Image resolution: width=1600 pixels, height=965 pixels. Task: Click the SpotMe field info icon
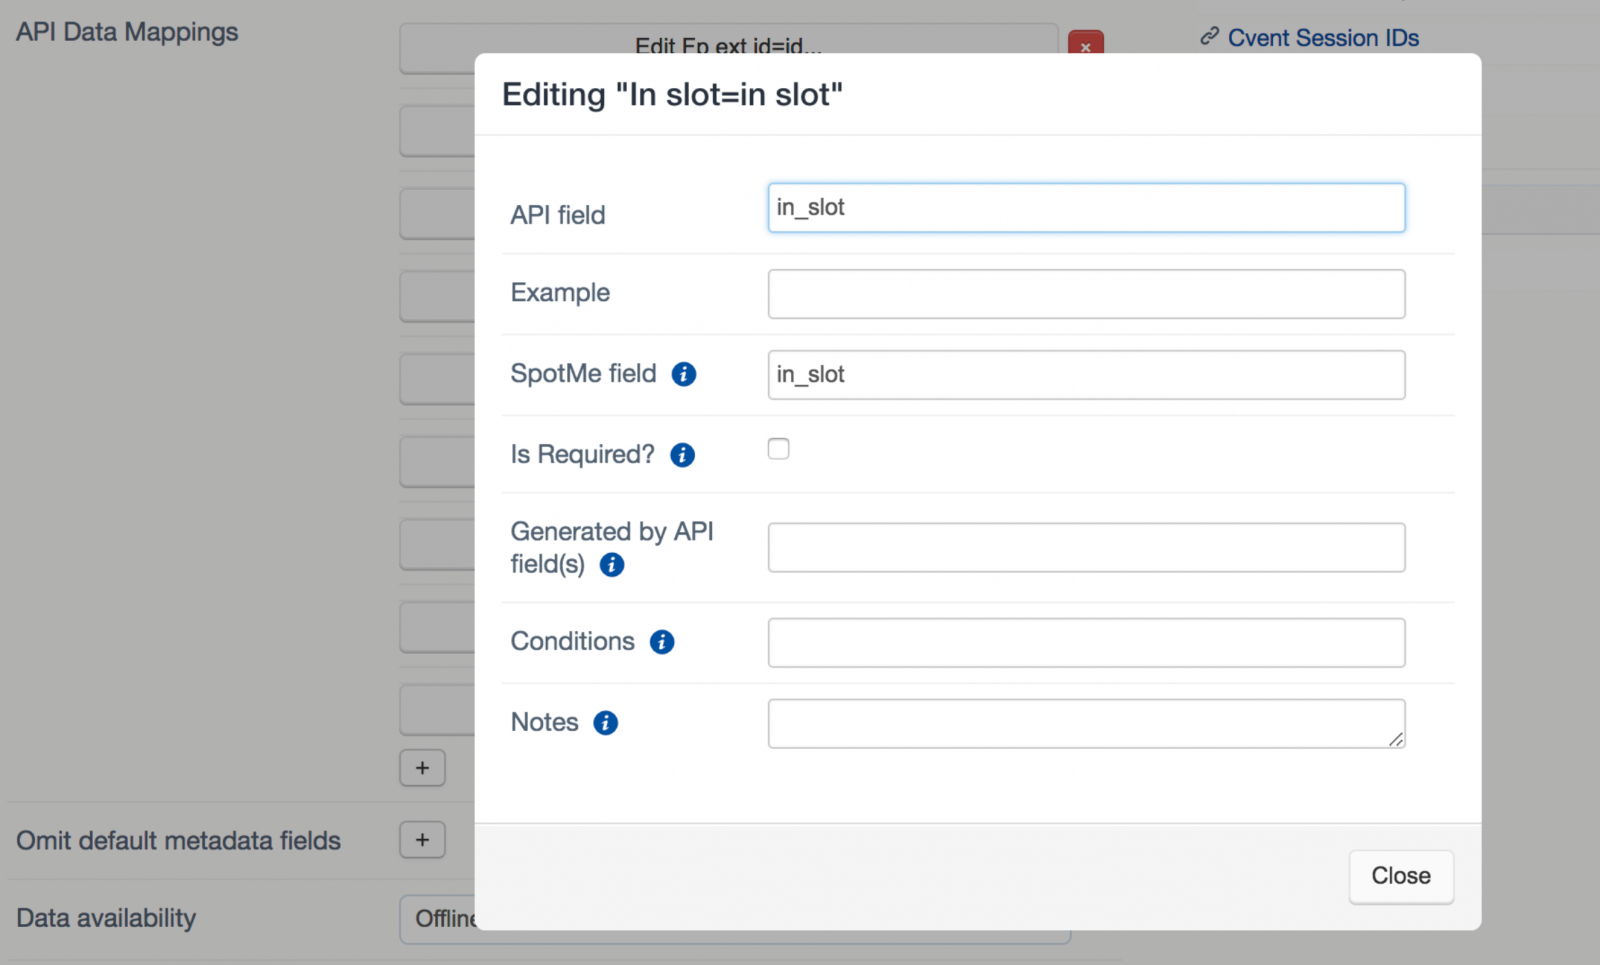pos(684,374)
